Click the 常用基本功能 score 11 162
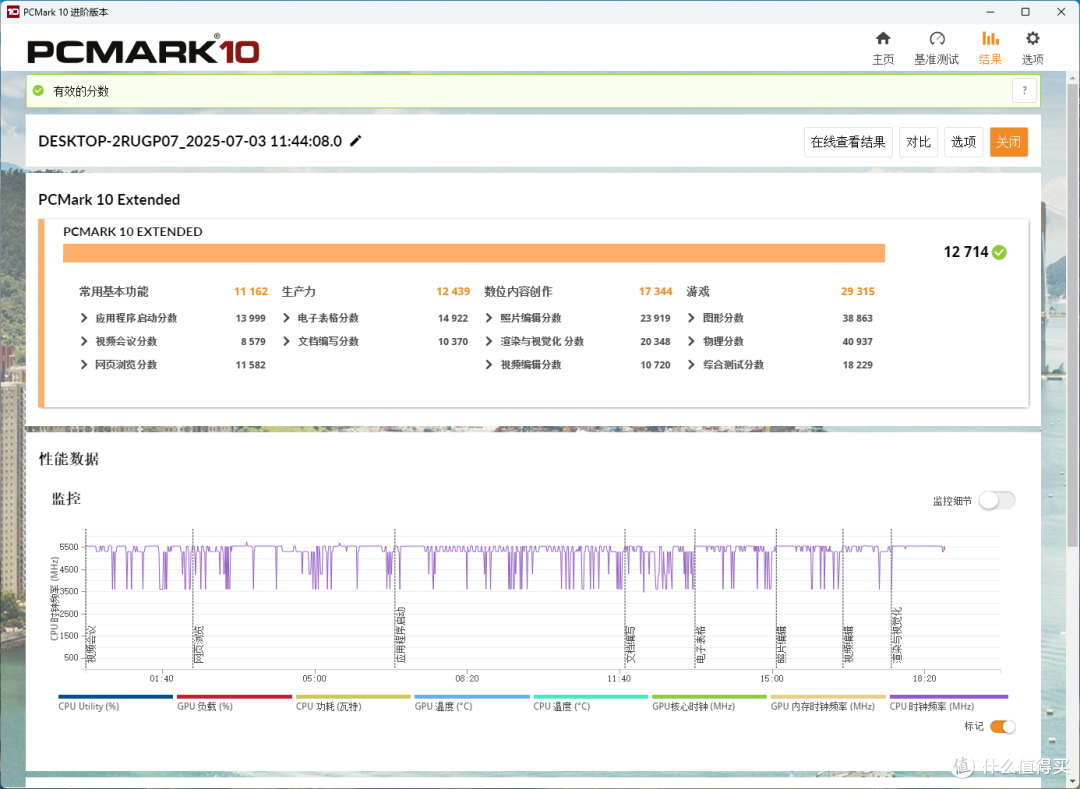Screen dimensions: 1080x789 tap(251, 291)
